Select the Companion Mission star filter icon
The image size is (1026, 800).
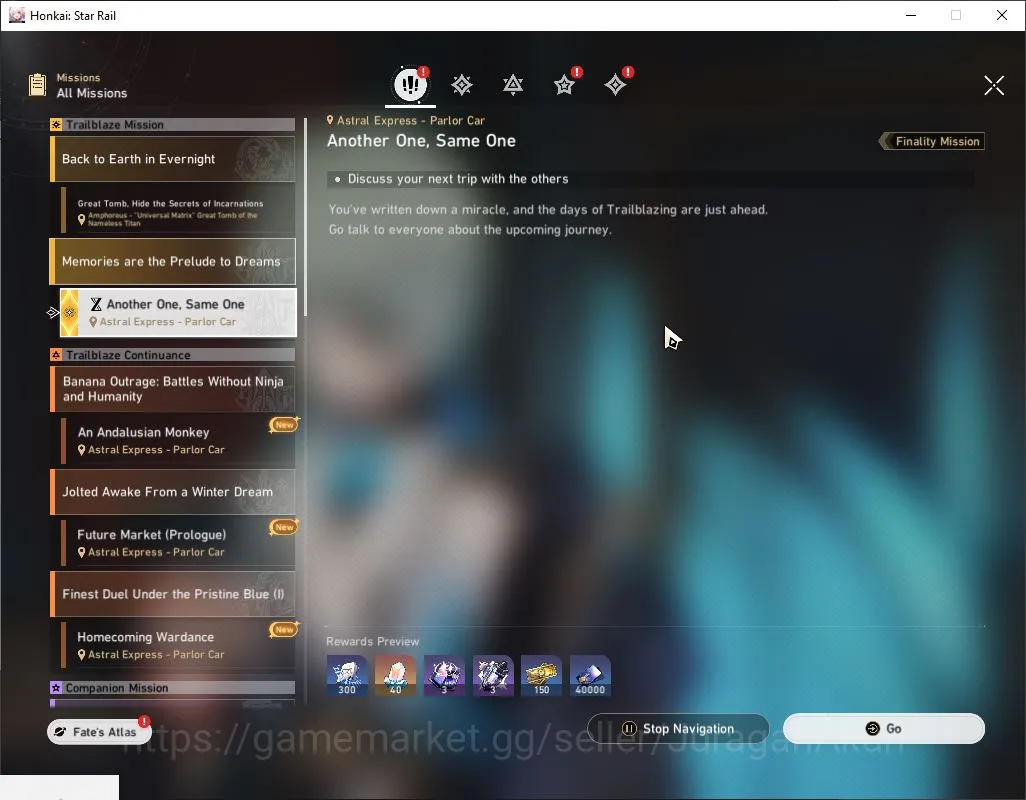[564, 84]
